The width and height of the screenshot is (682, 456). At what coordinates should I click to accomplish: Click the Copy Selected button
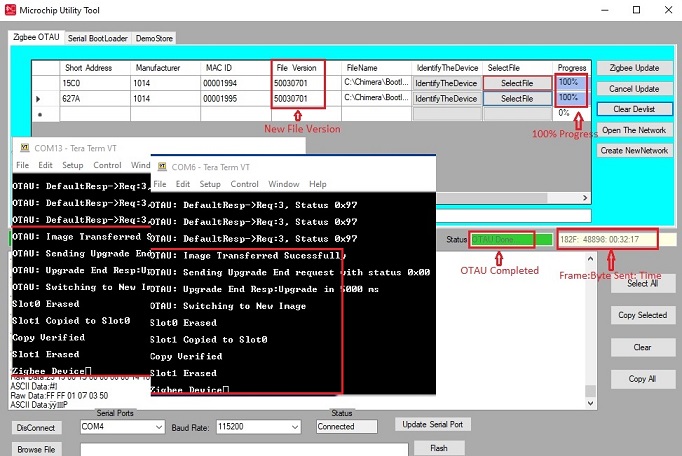point(642,315)
